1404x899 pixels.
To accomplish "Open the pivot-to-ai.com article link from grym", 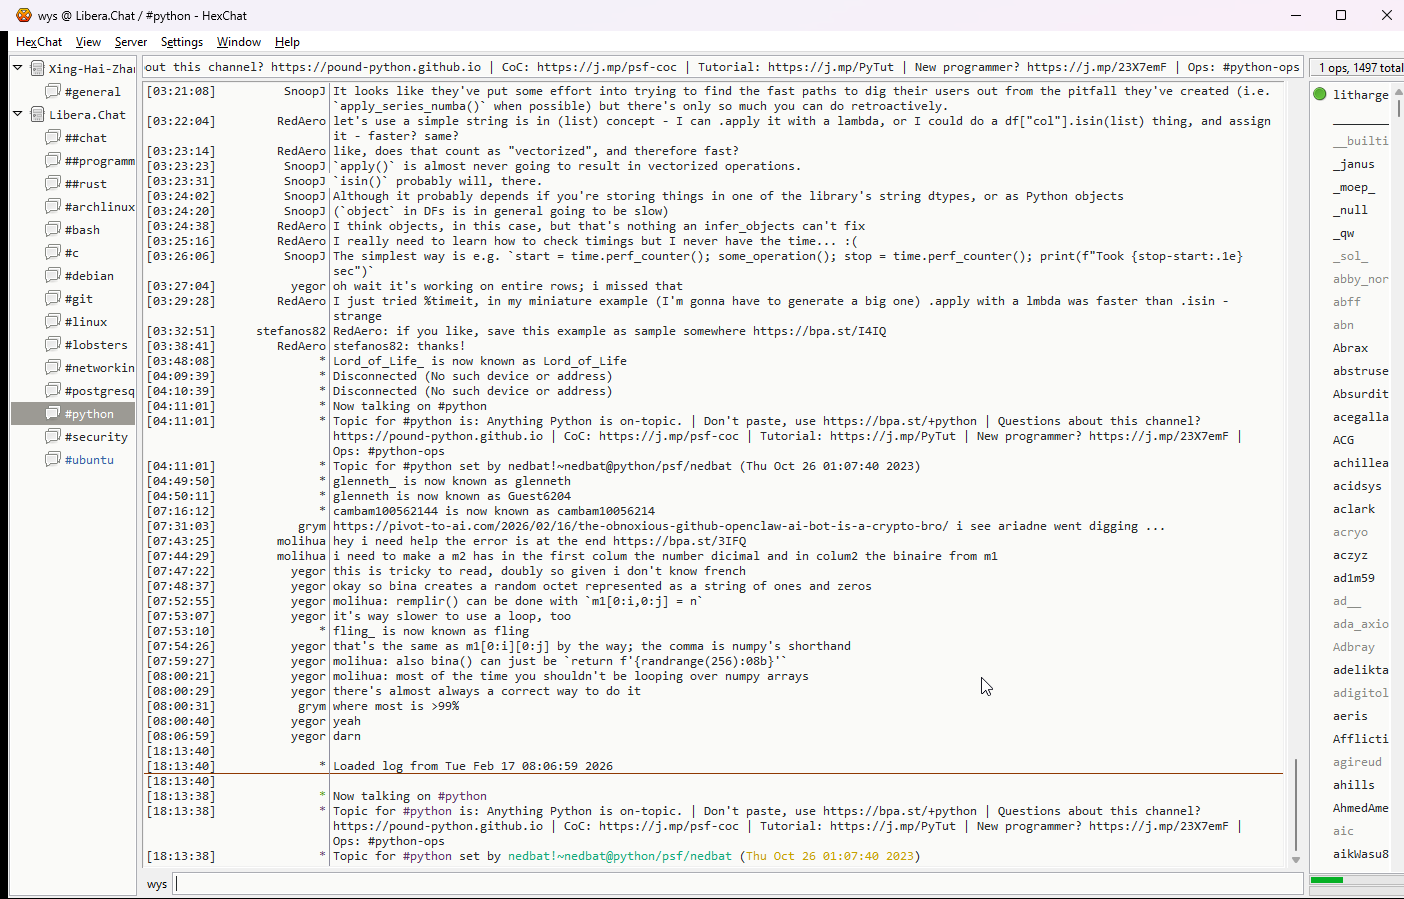I will (641, 526).
